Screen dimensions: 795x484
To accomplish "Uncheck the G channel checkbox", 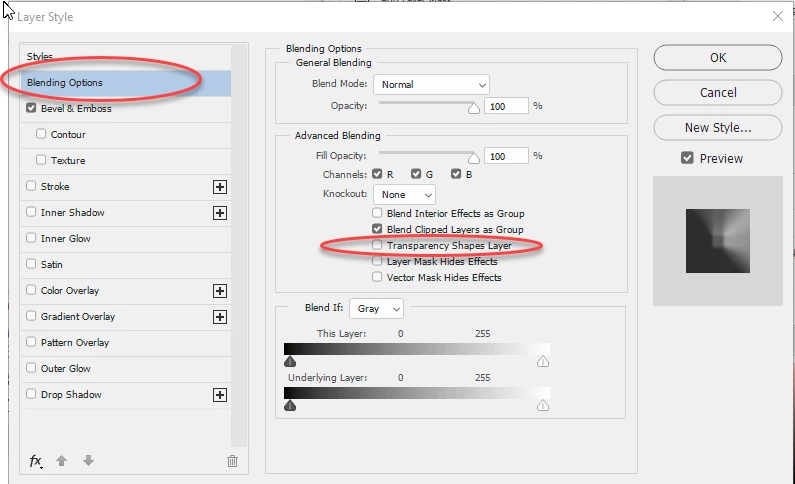I will [416, 174].
